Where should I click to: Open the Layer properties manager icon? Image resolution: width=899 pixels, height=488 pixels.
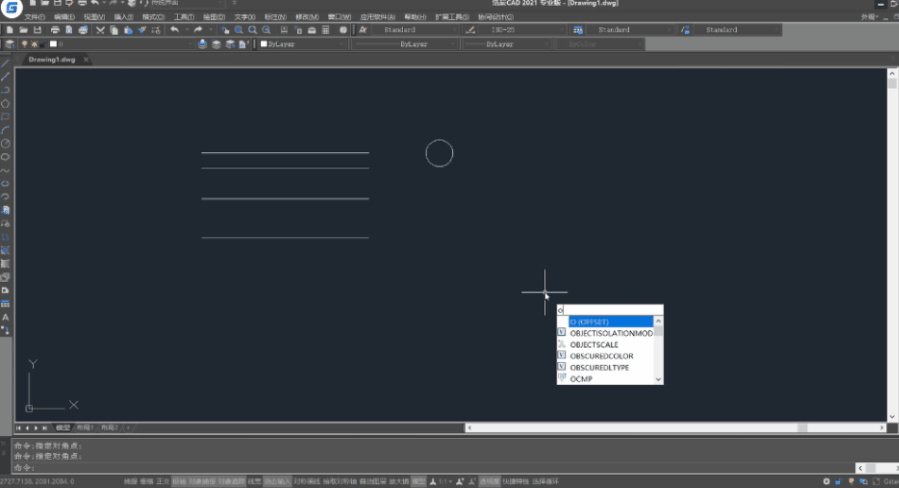click(x=10, y=44)
